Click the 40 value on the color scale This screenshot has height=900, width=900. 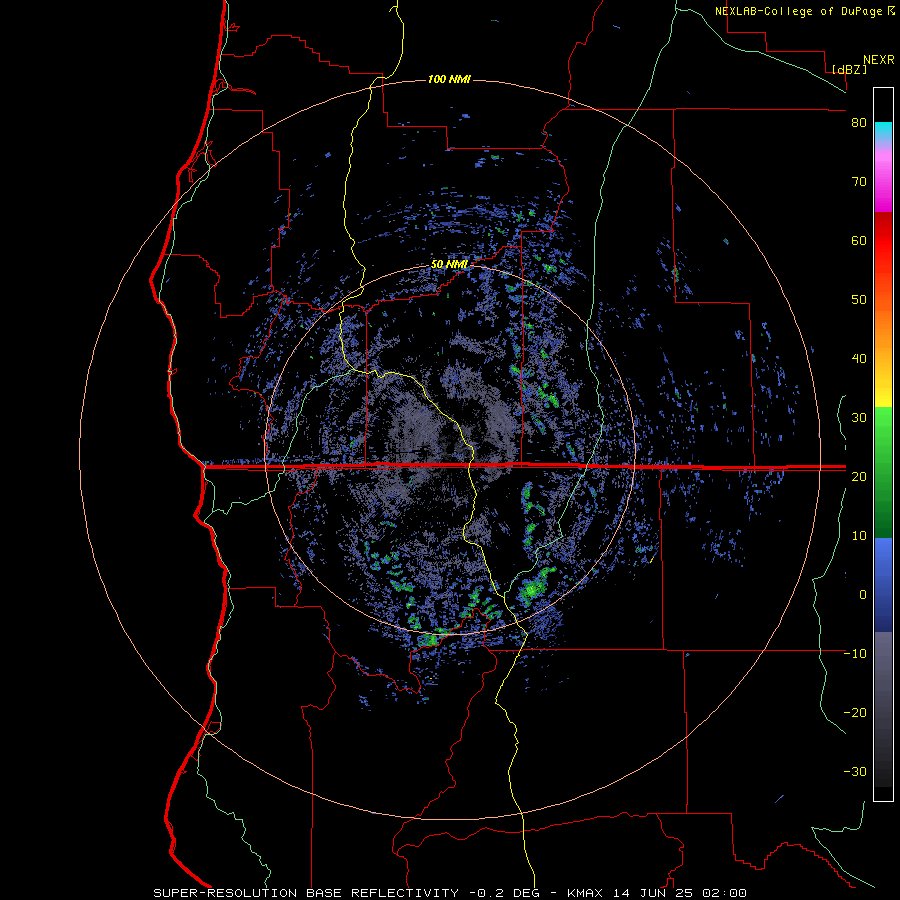(x=859, y=359)
